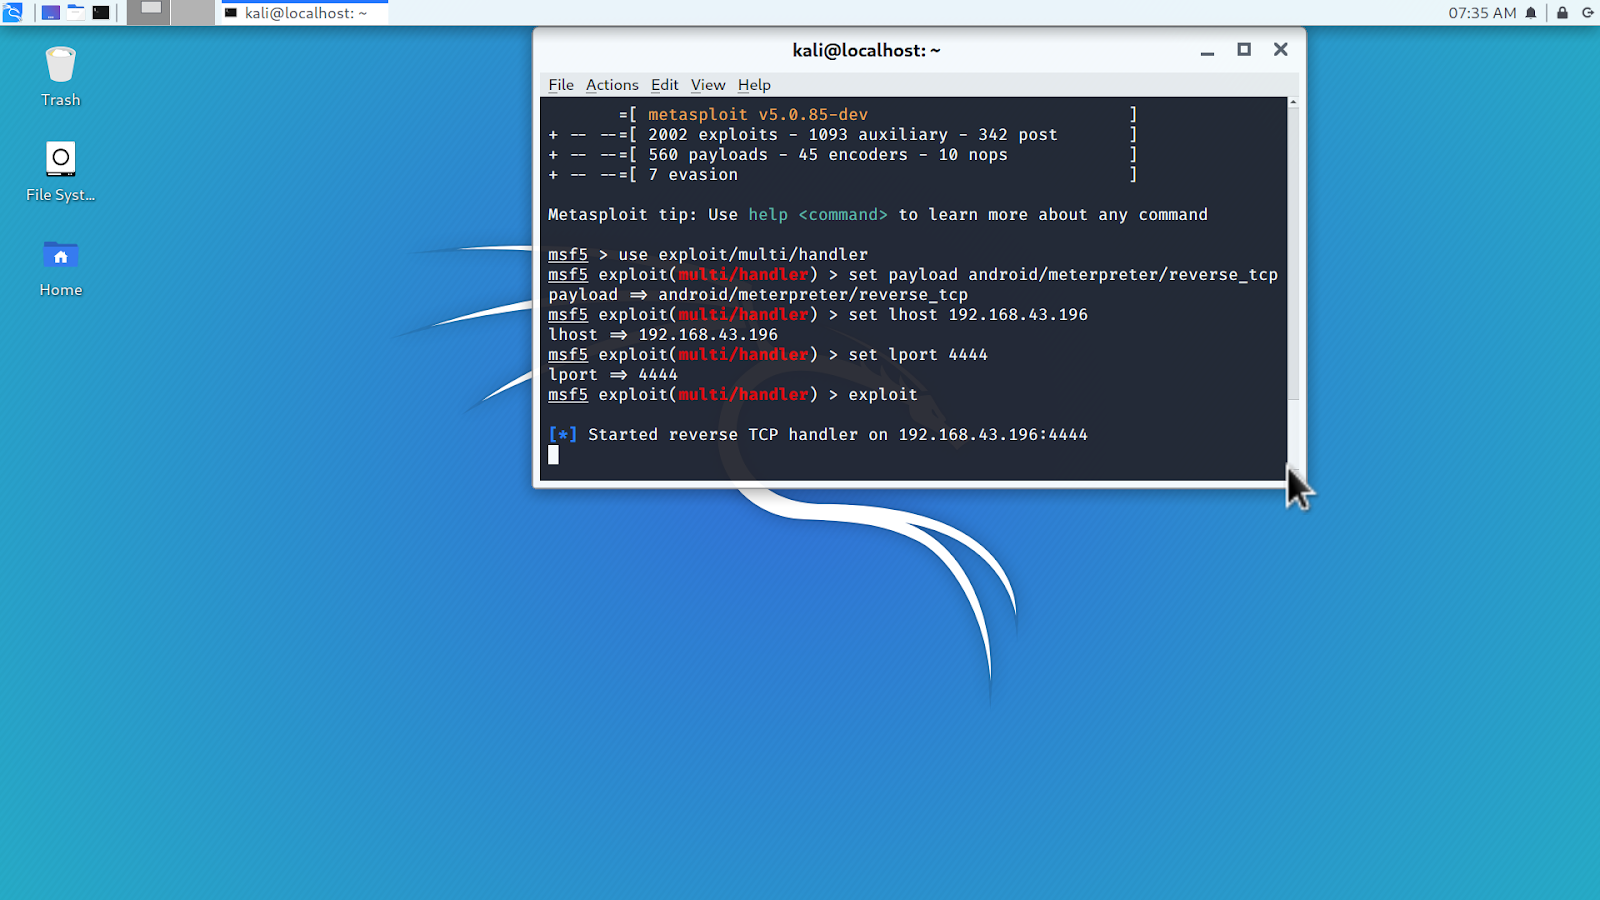Screen dimensions: 1600x900
Task: Open the Help menu
Action: click(x=753, y=85)
